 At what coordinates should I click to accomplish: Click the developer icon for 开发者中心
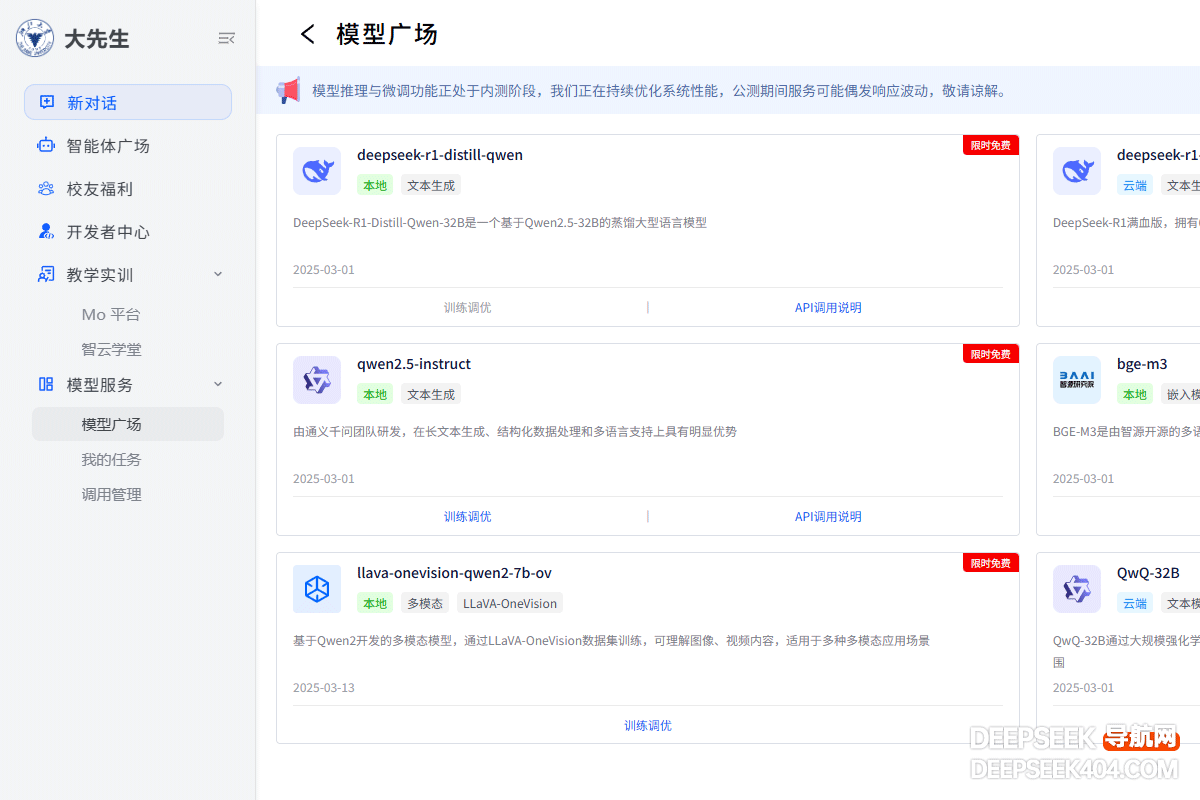pos(46,231)
